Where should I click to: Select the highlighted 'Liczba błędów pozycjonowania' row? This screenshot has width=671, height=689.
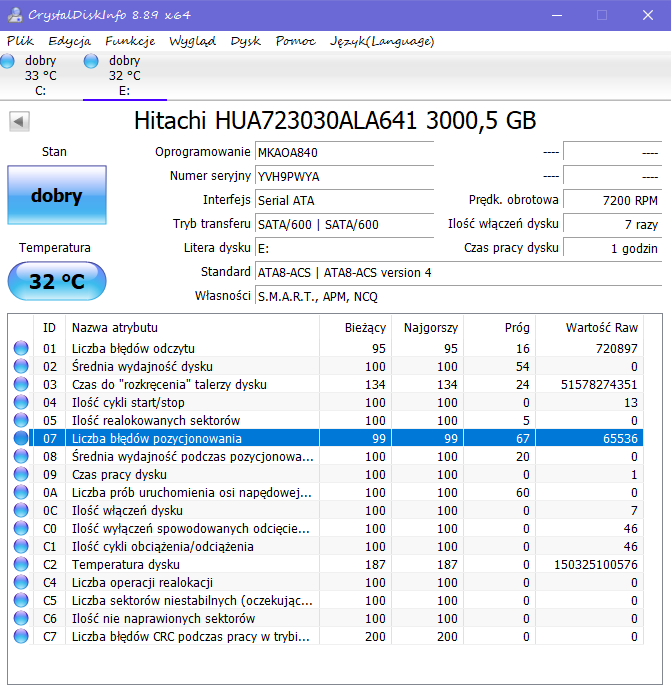326,438
